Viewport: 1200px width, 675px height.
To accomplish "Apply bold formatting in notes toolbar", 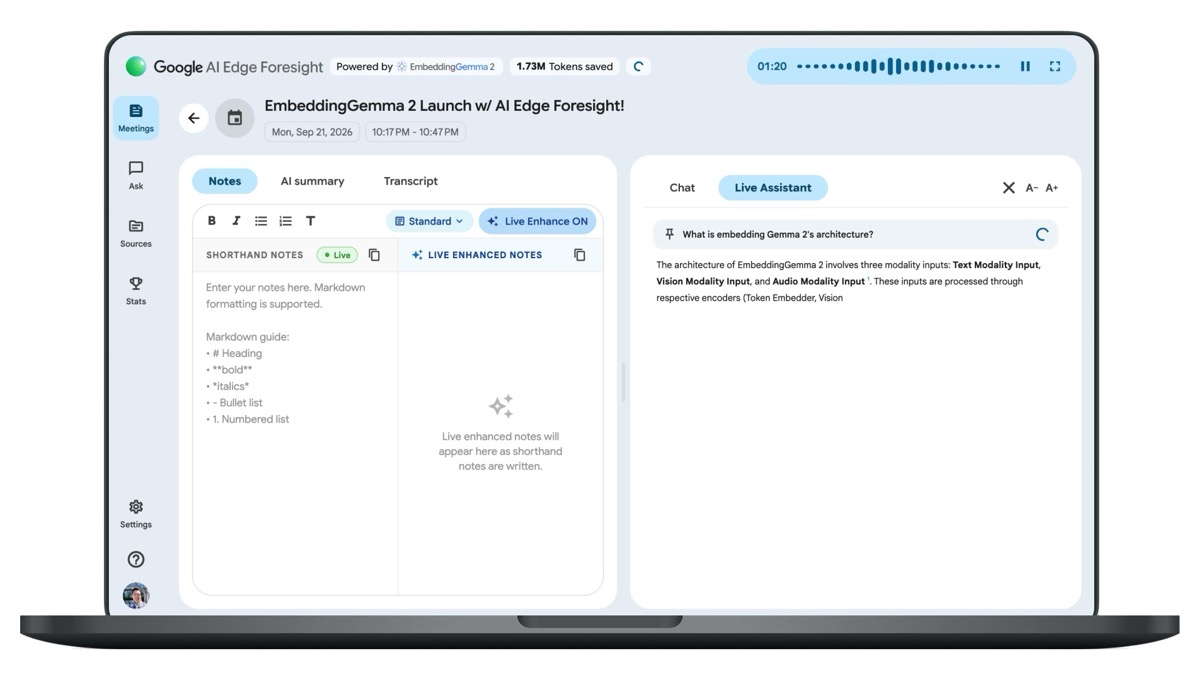I will point(212,221).
